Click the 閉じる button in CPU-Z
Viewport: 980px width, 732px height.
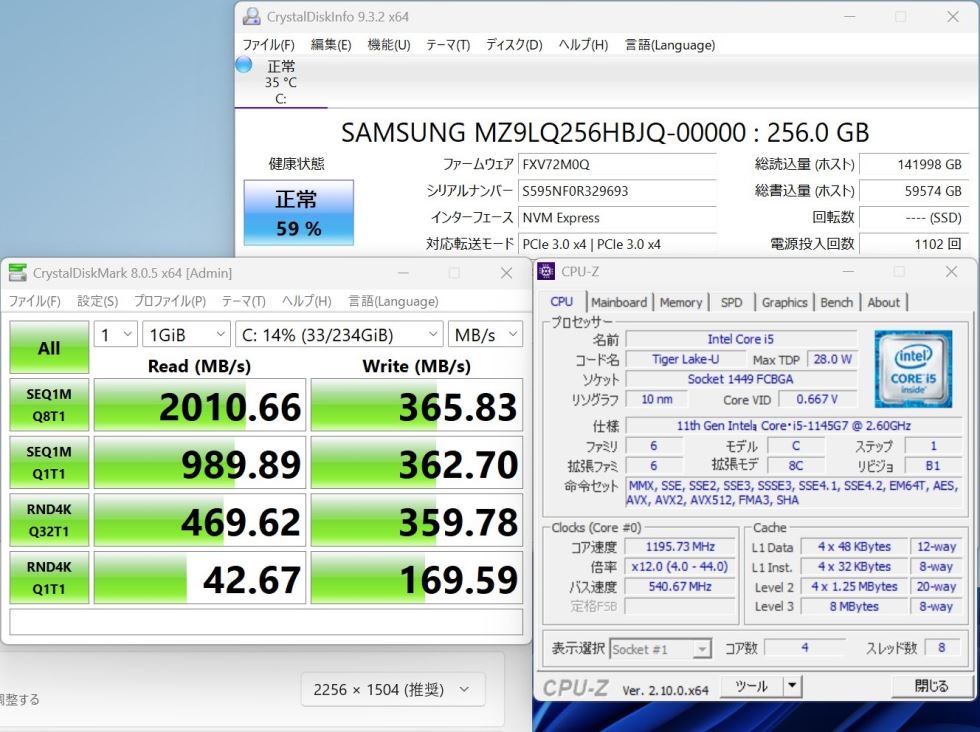click(x=931, y=686)
